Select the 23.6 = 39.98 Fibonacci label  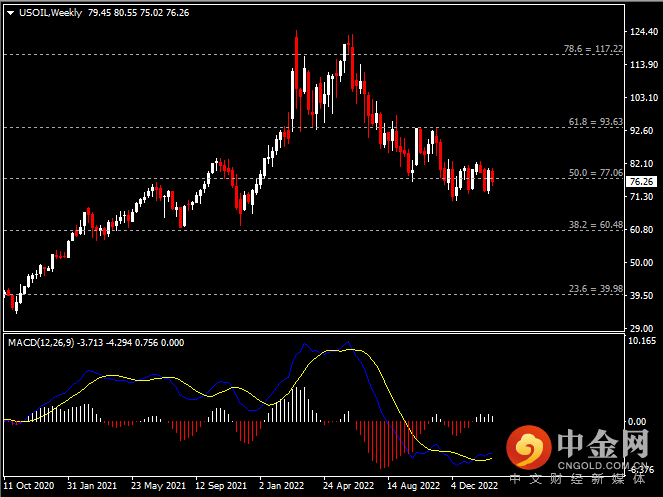pyautogui.click(x=595, y=289)
